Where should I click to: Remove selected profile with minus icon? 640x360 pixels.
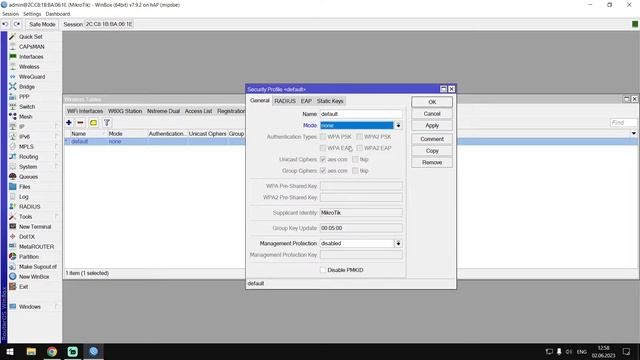(x=80, y=122)
